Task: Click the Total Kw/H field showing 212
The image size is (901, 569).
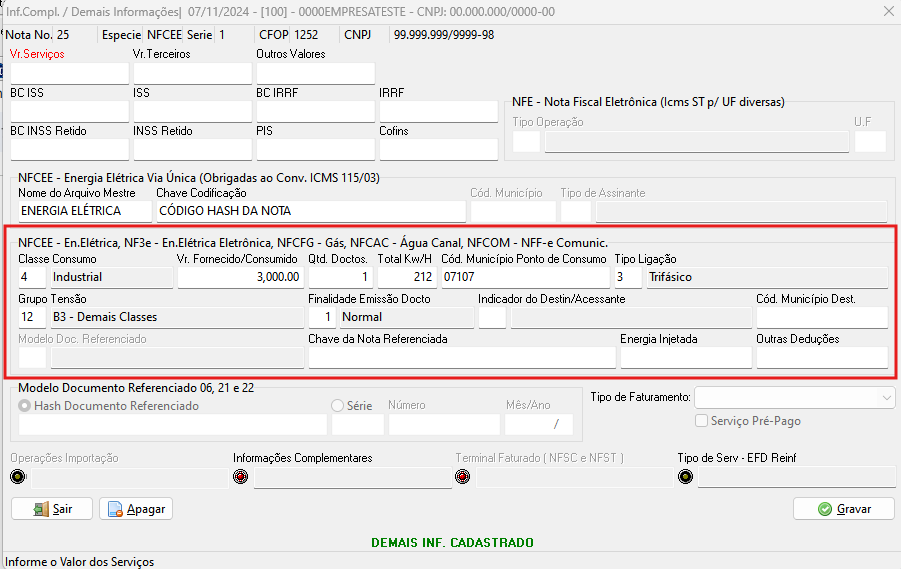Action: pyautogui.click(x=407, y=277)
